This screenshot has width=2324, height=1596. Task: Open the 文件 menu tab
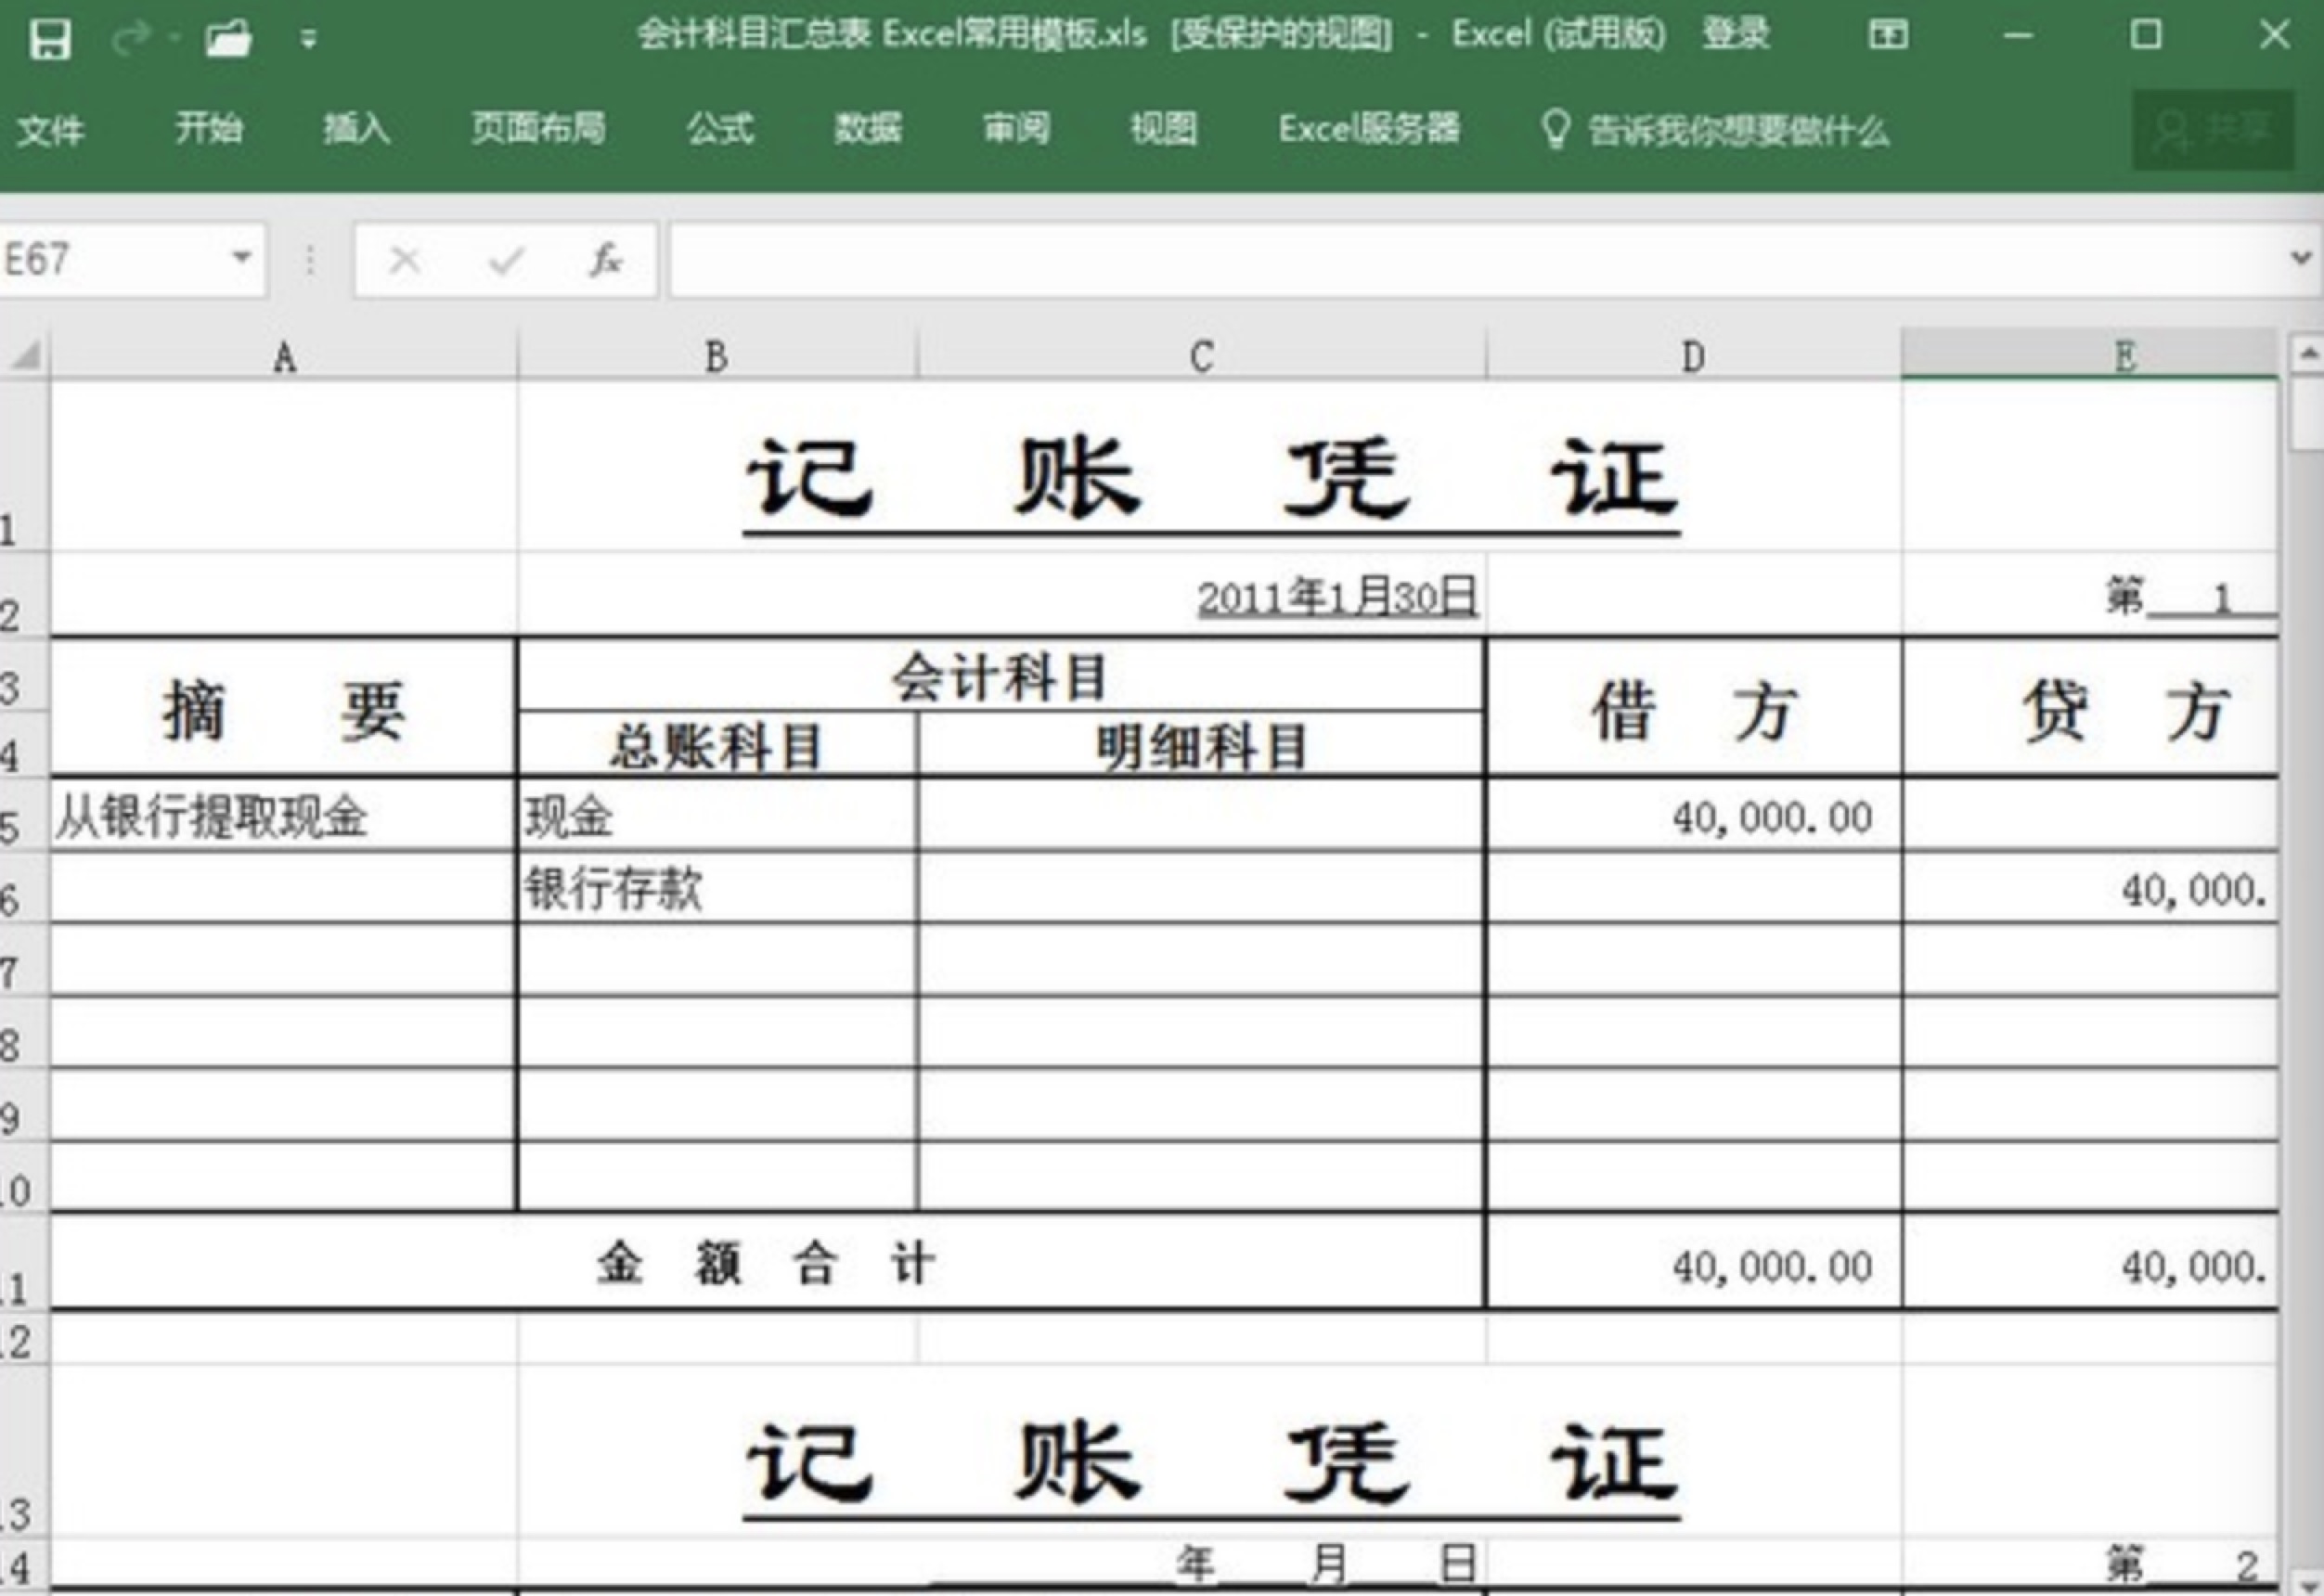(50, 130)
